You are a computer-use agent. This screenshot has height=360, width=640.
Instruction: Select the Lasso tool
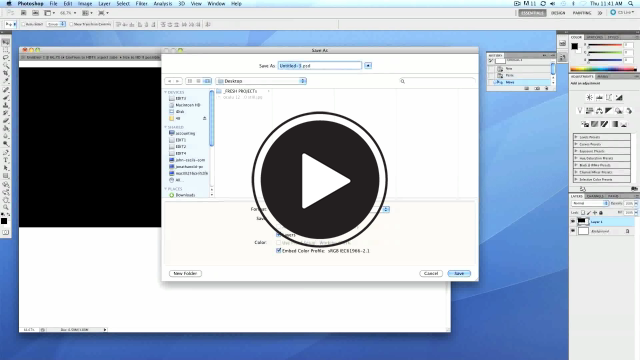click(6, 58)
